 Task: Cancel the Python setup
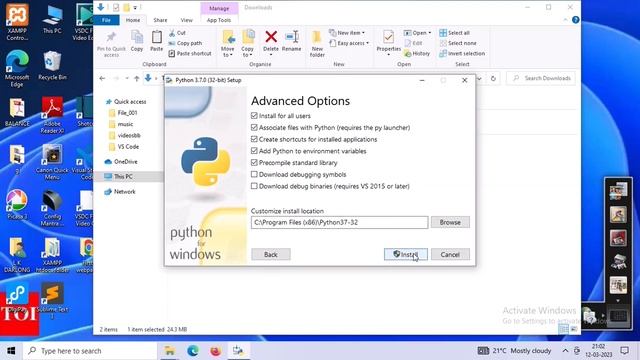click(450, 254)
